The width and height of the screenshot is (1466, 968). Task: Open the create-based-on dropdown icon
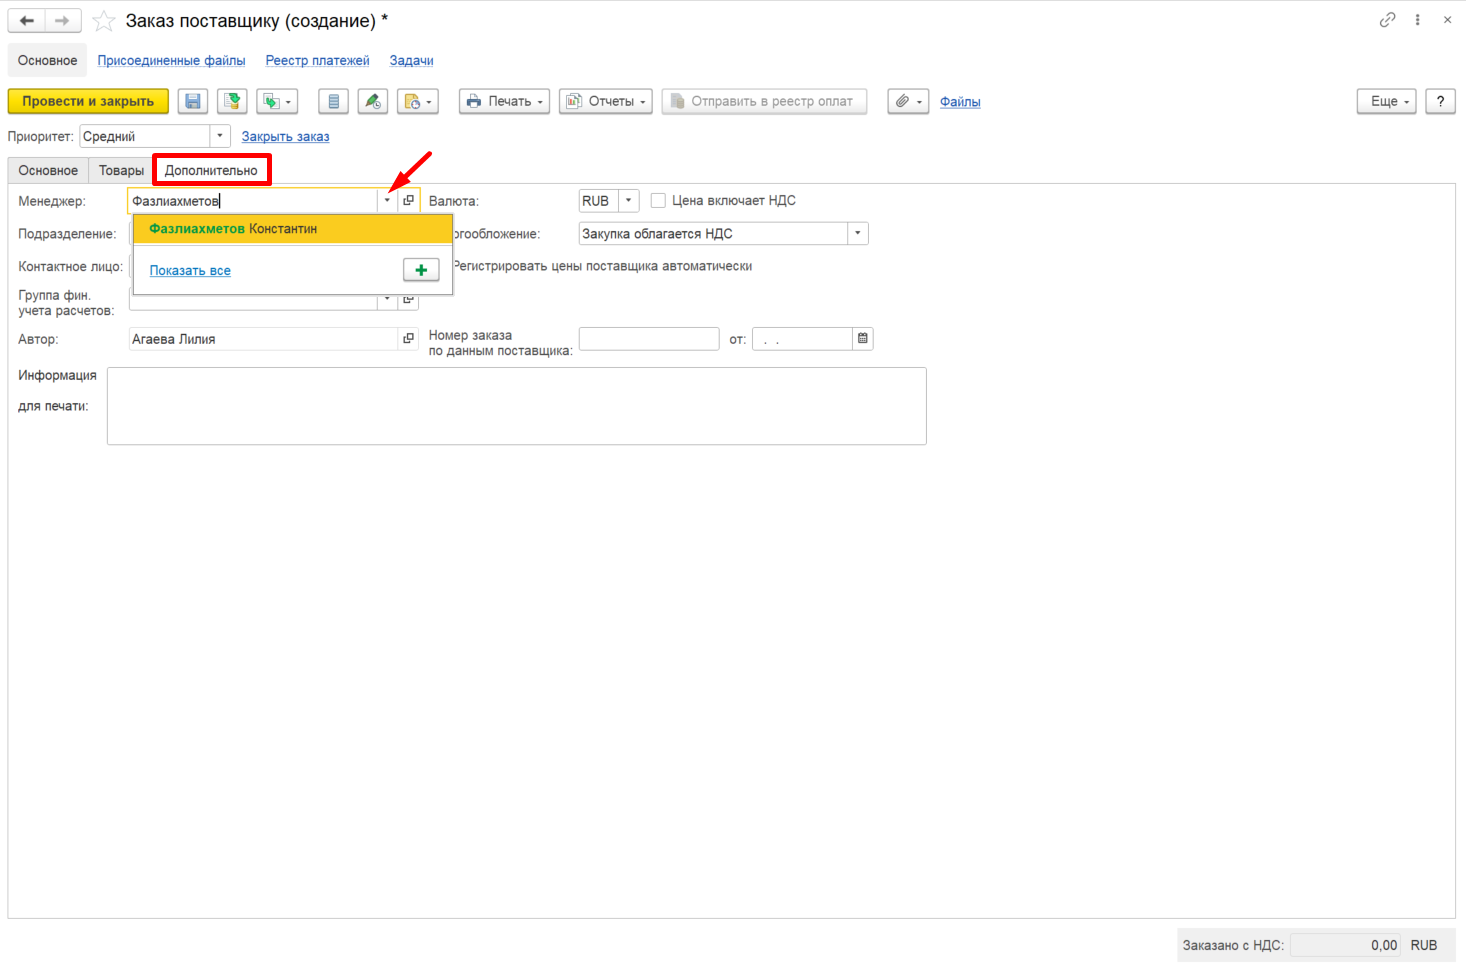tap(277, 101)
